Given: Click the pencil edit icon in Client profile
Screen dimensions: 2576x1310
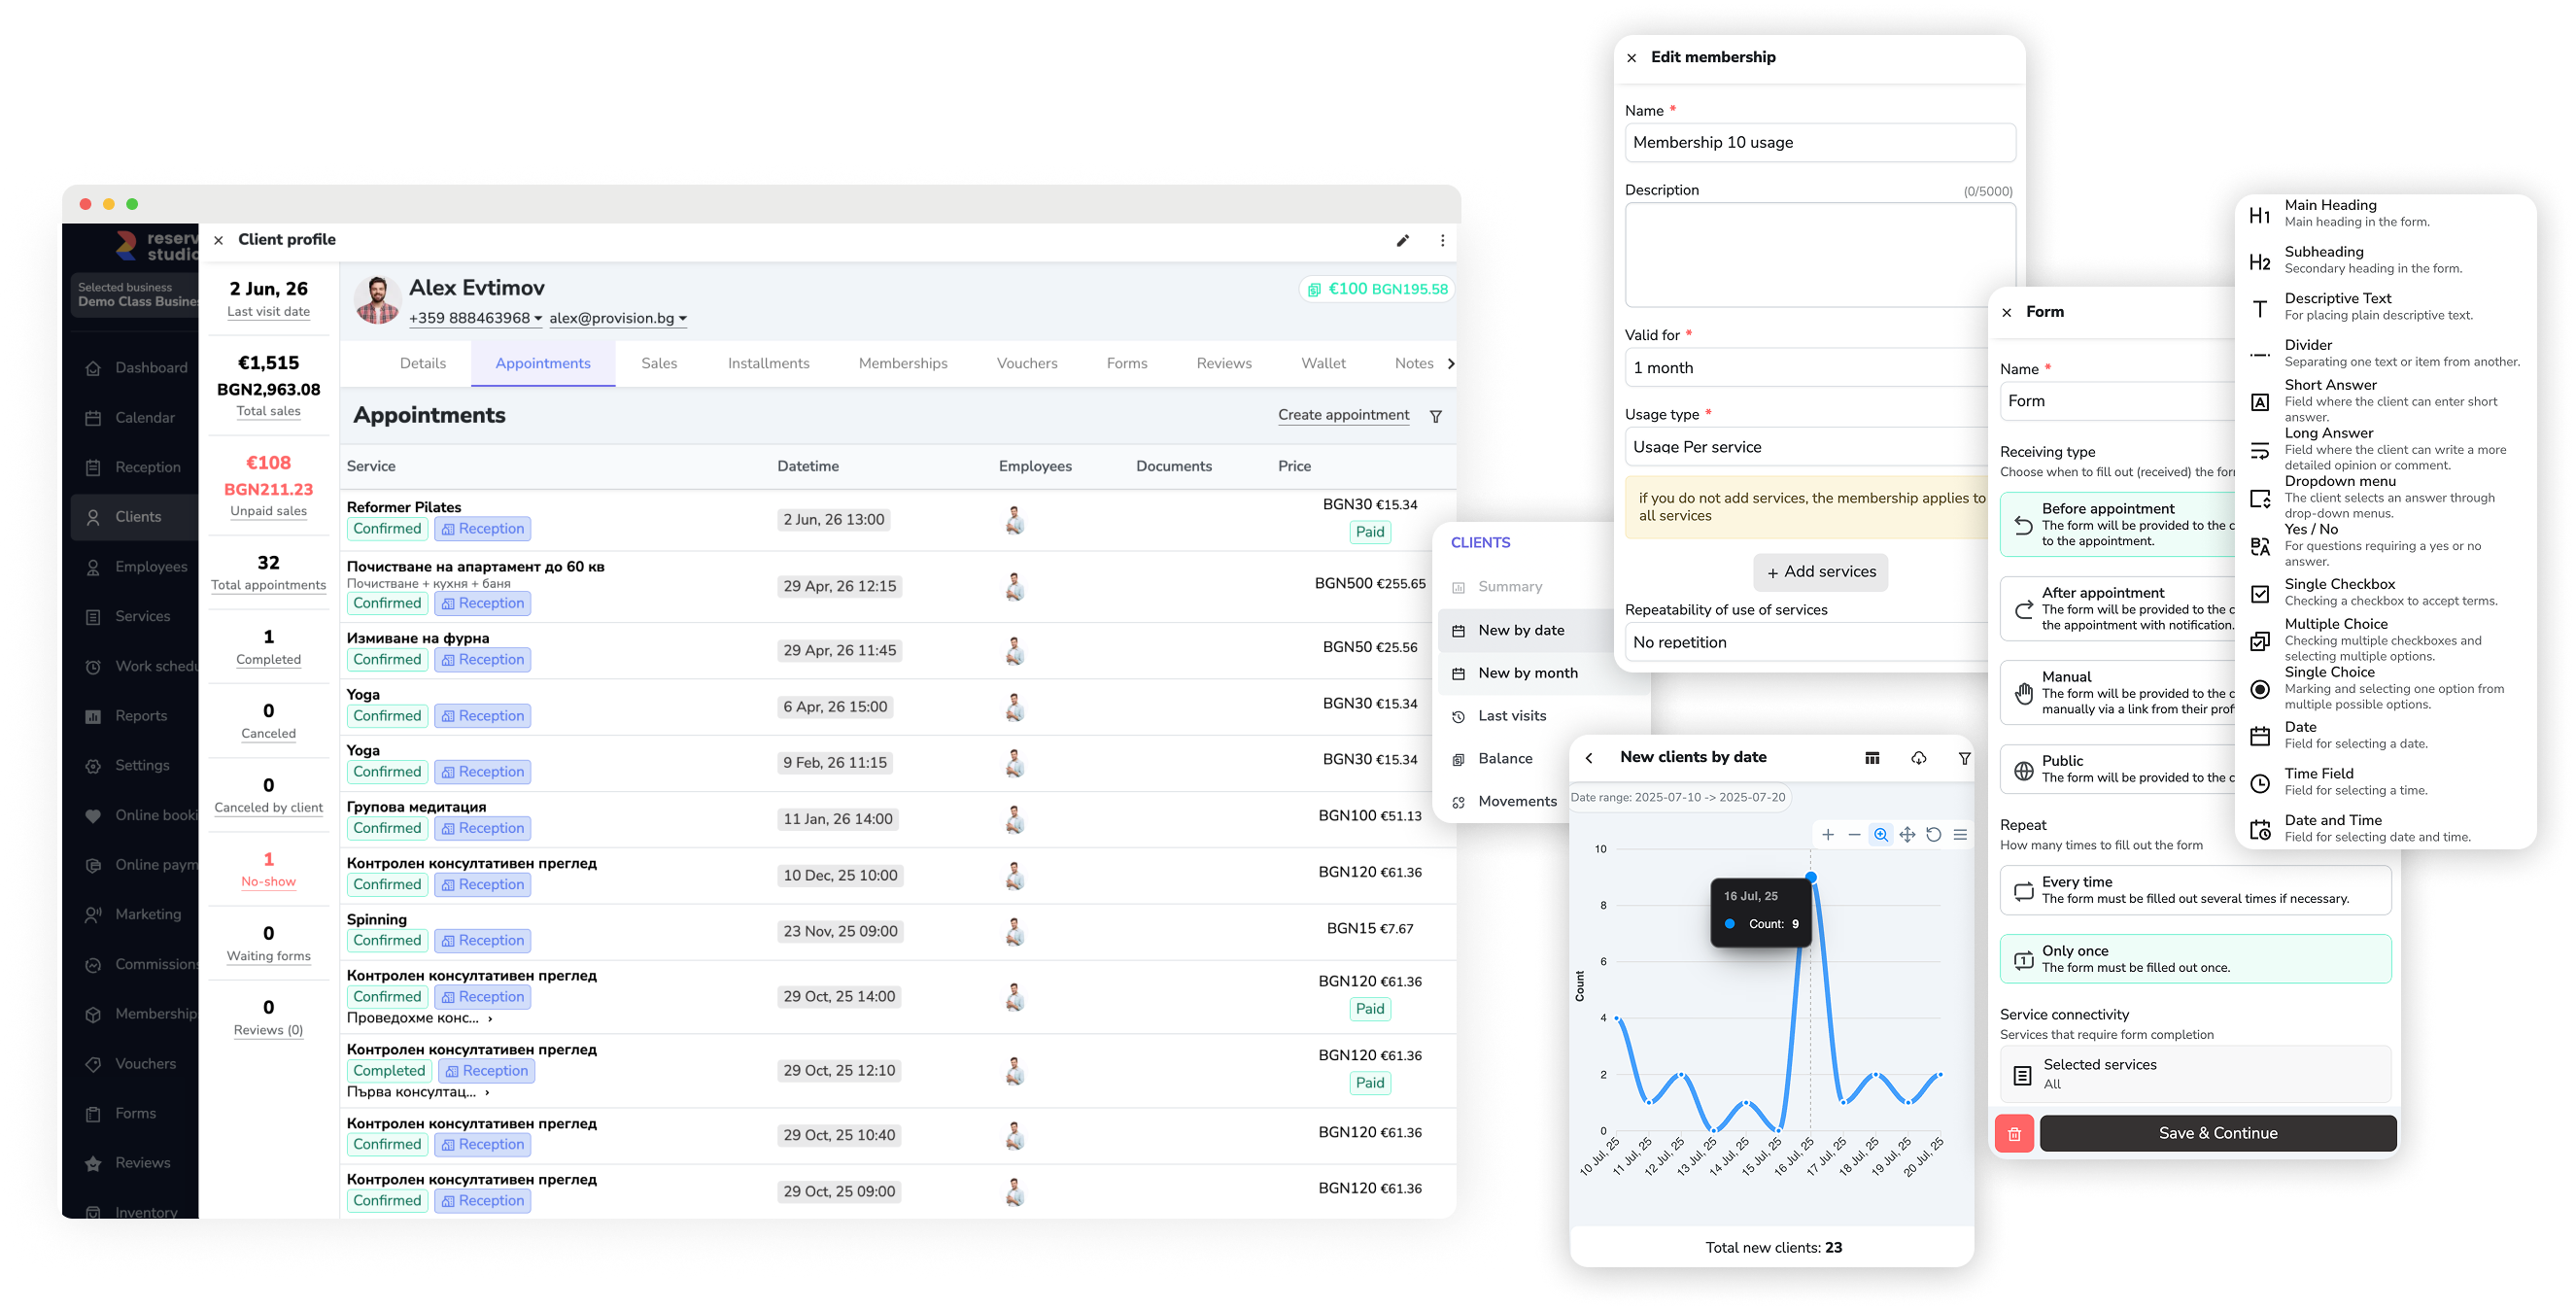Looking at the screenshot, I should coord(1402,240).
